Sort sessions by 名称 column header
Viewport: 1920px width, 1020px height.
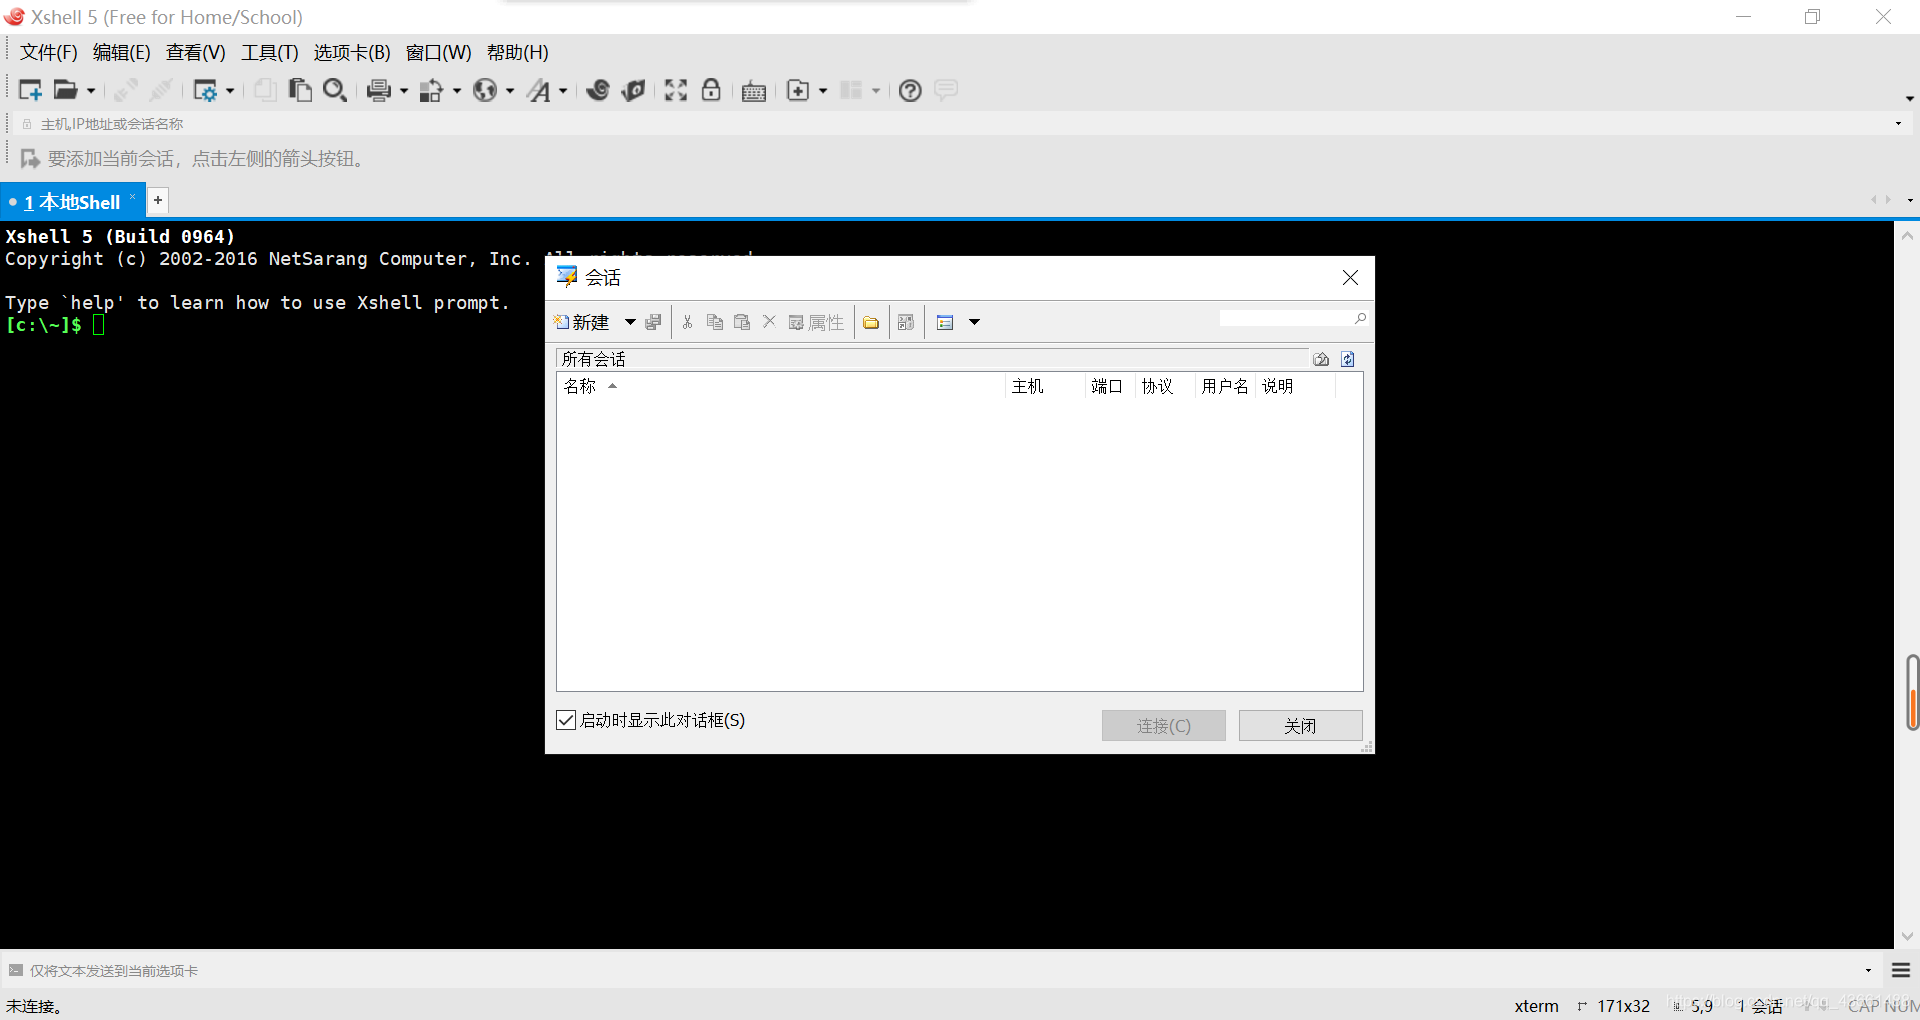[780, 386]
